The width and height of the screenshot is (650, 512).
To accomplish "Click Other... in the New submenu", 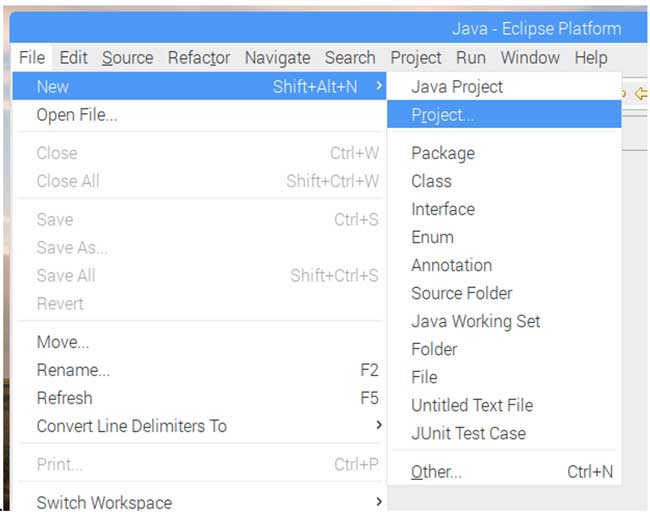I will (x=436, y=472).
